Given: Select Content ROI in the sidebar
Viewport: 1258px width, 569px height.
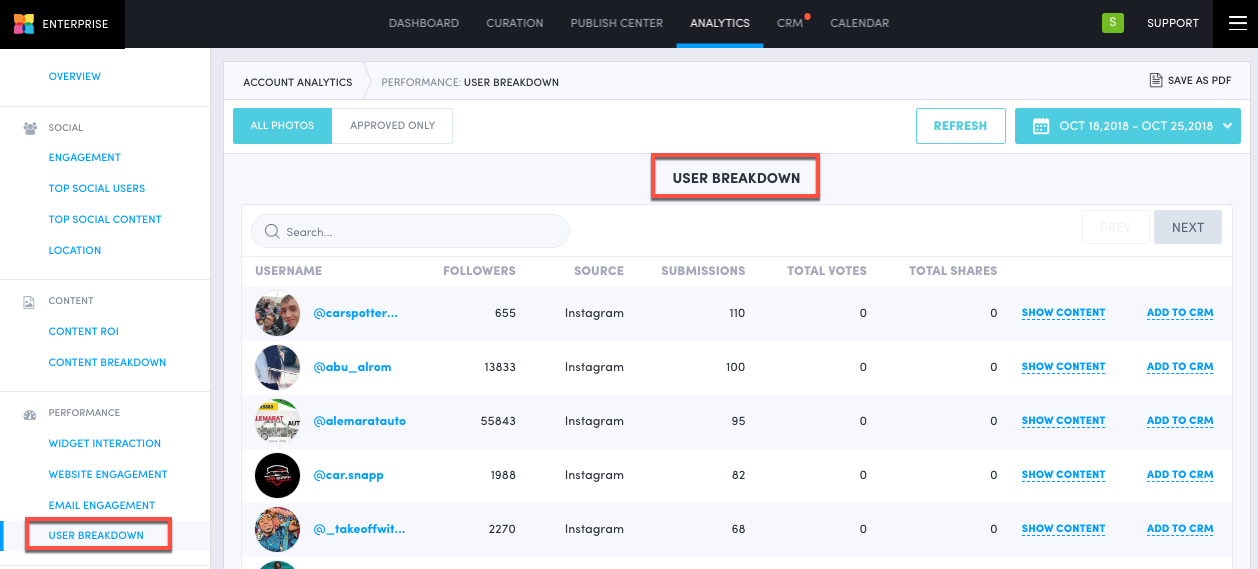Looking at the screenshot, I should pos(84,332).
